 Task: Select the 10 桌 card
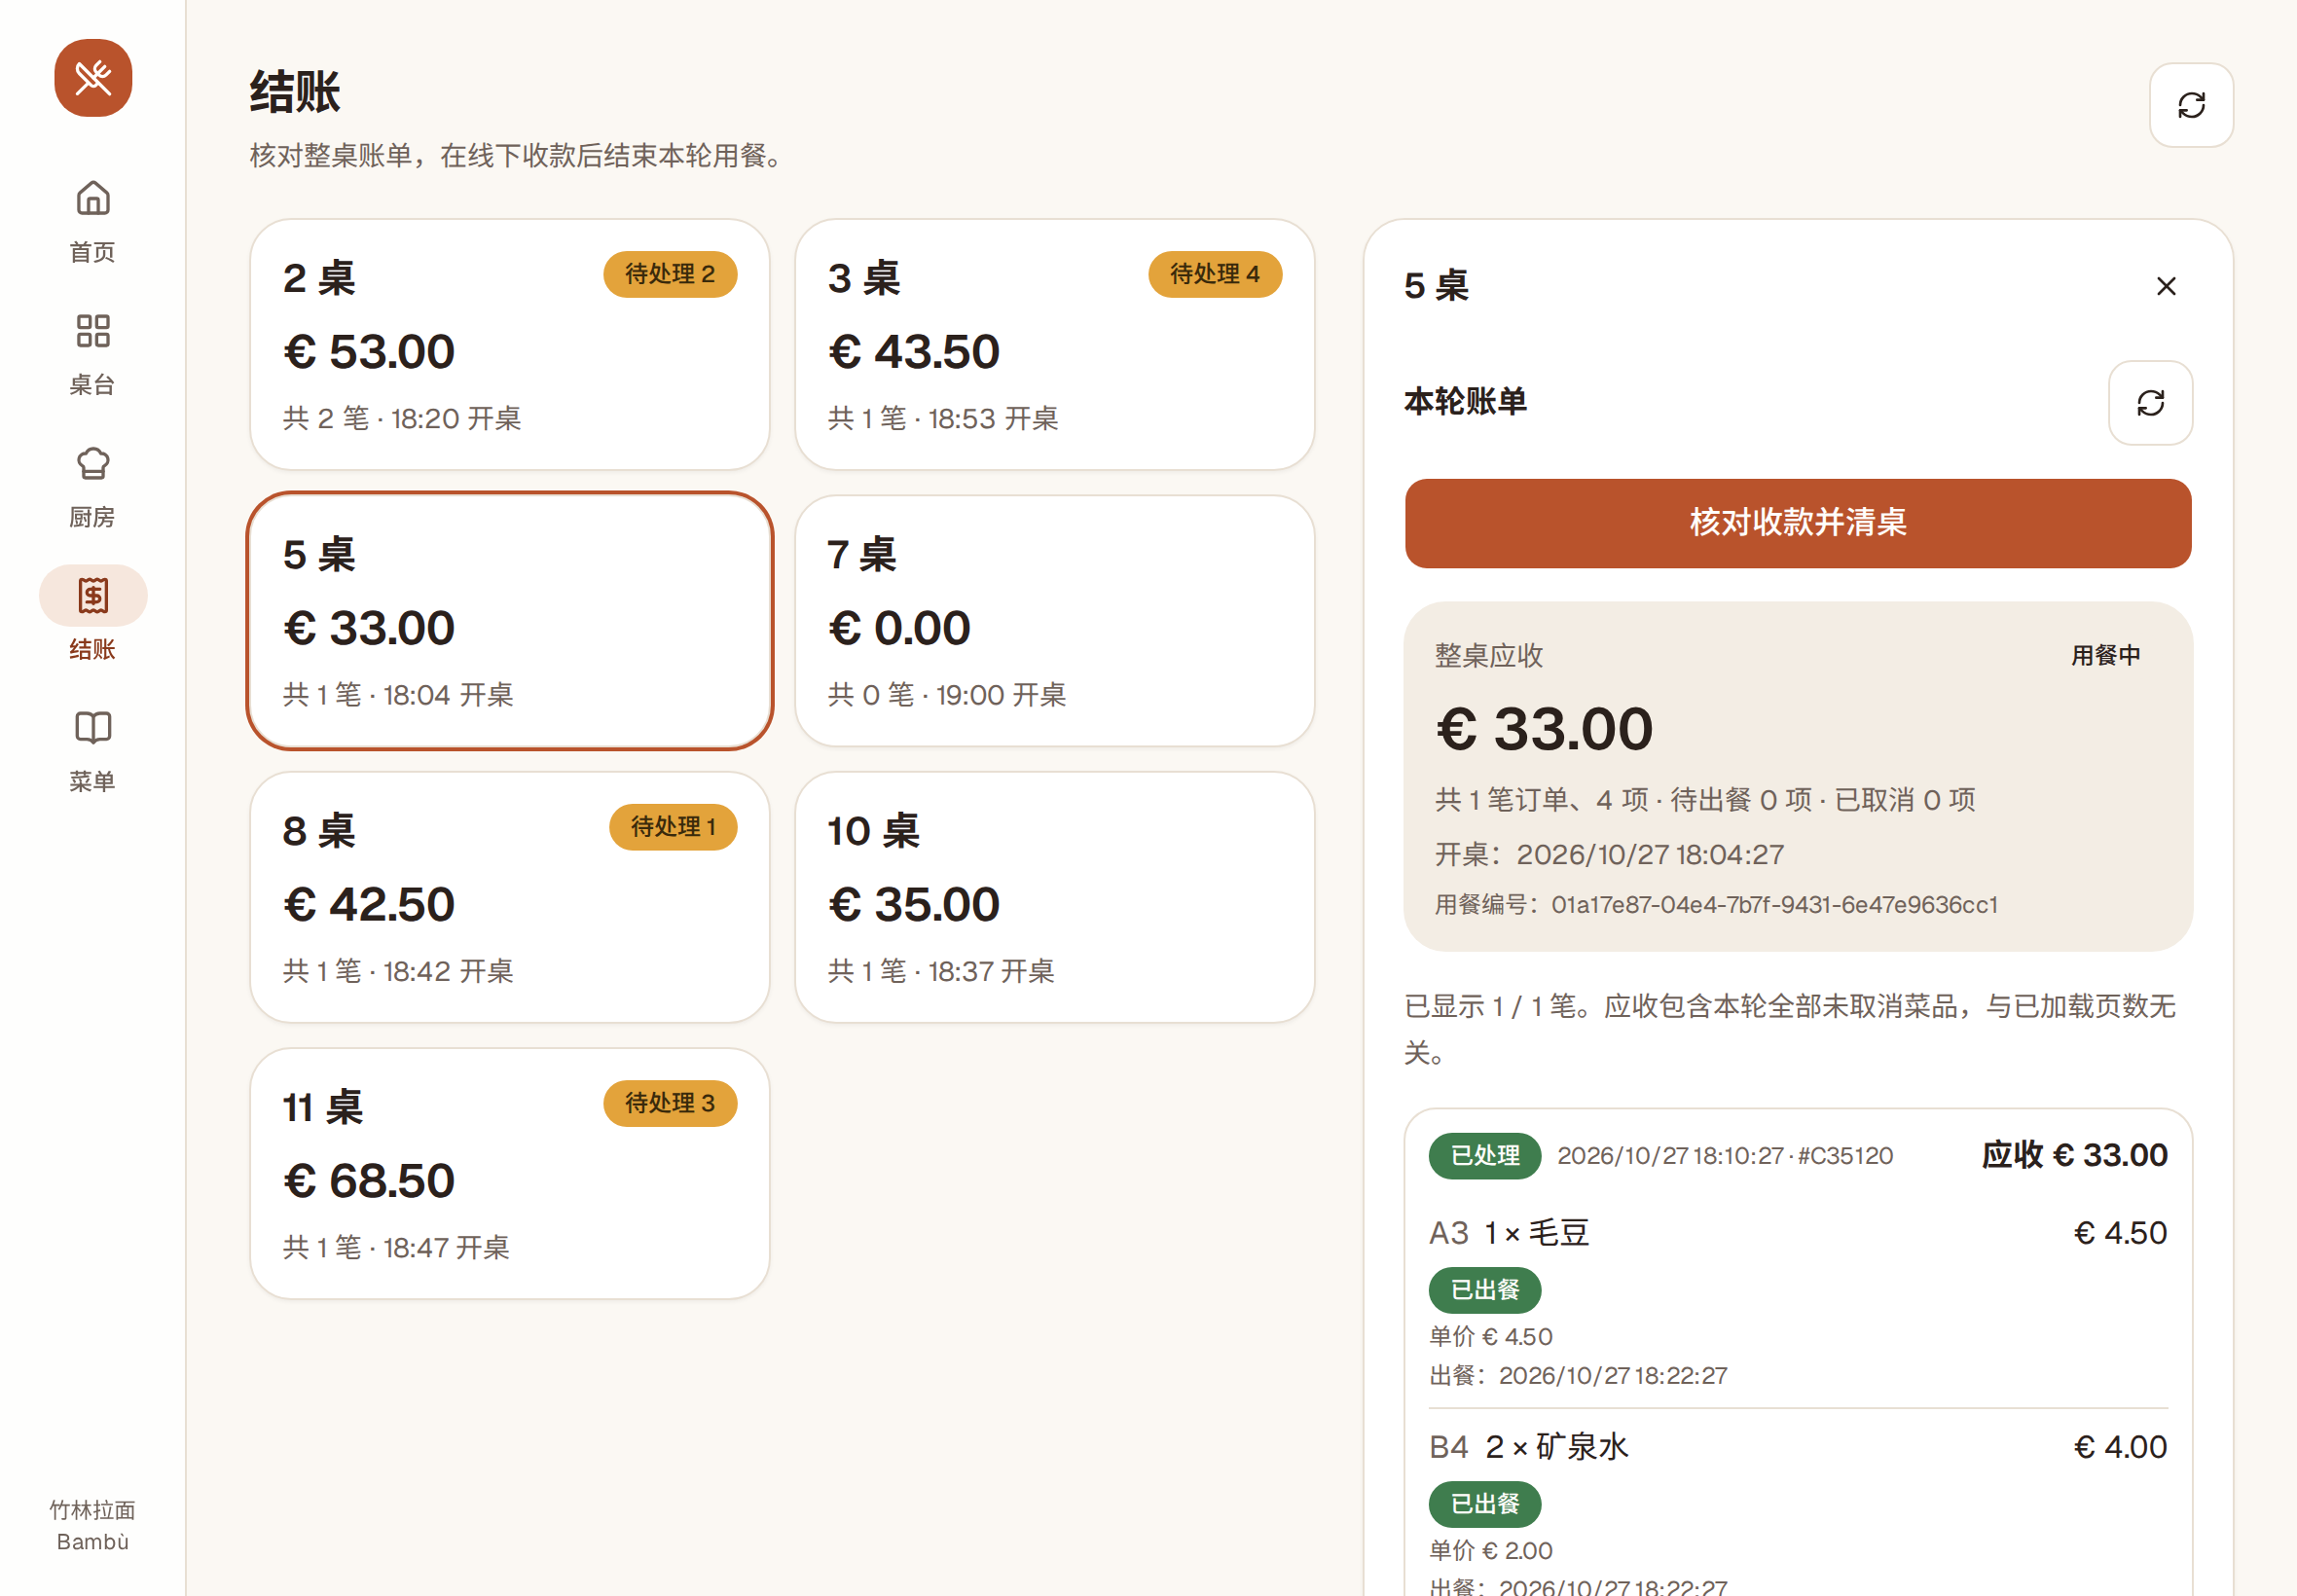pos(1054,897)
